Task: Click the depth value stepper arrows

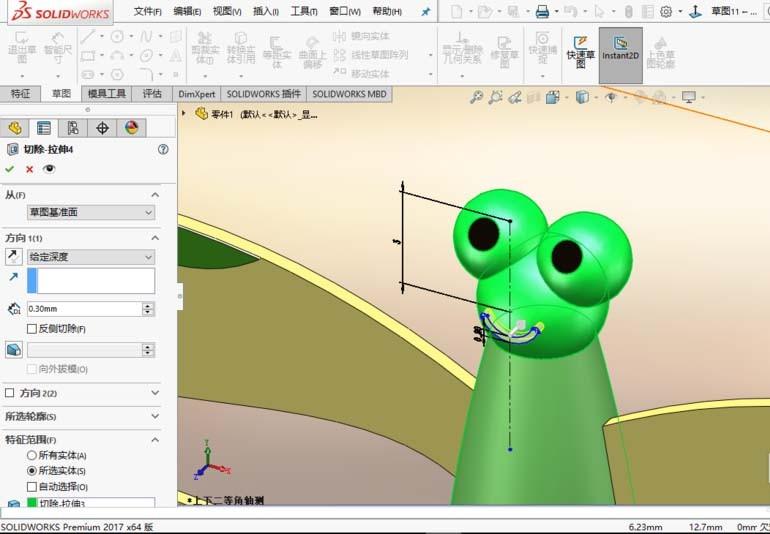Action: [148, 309]
